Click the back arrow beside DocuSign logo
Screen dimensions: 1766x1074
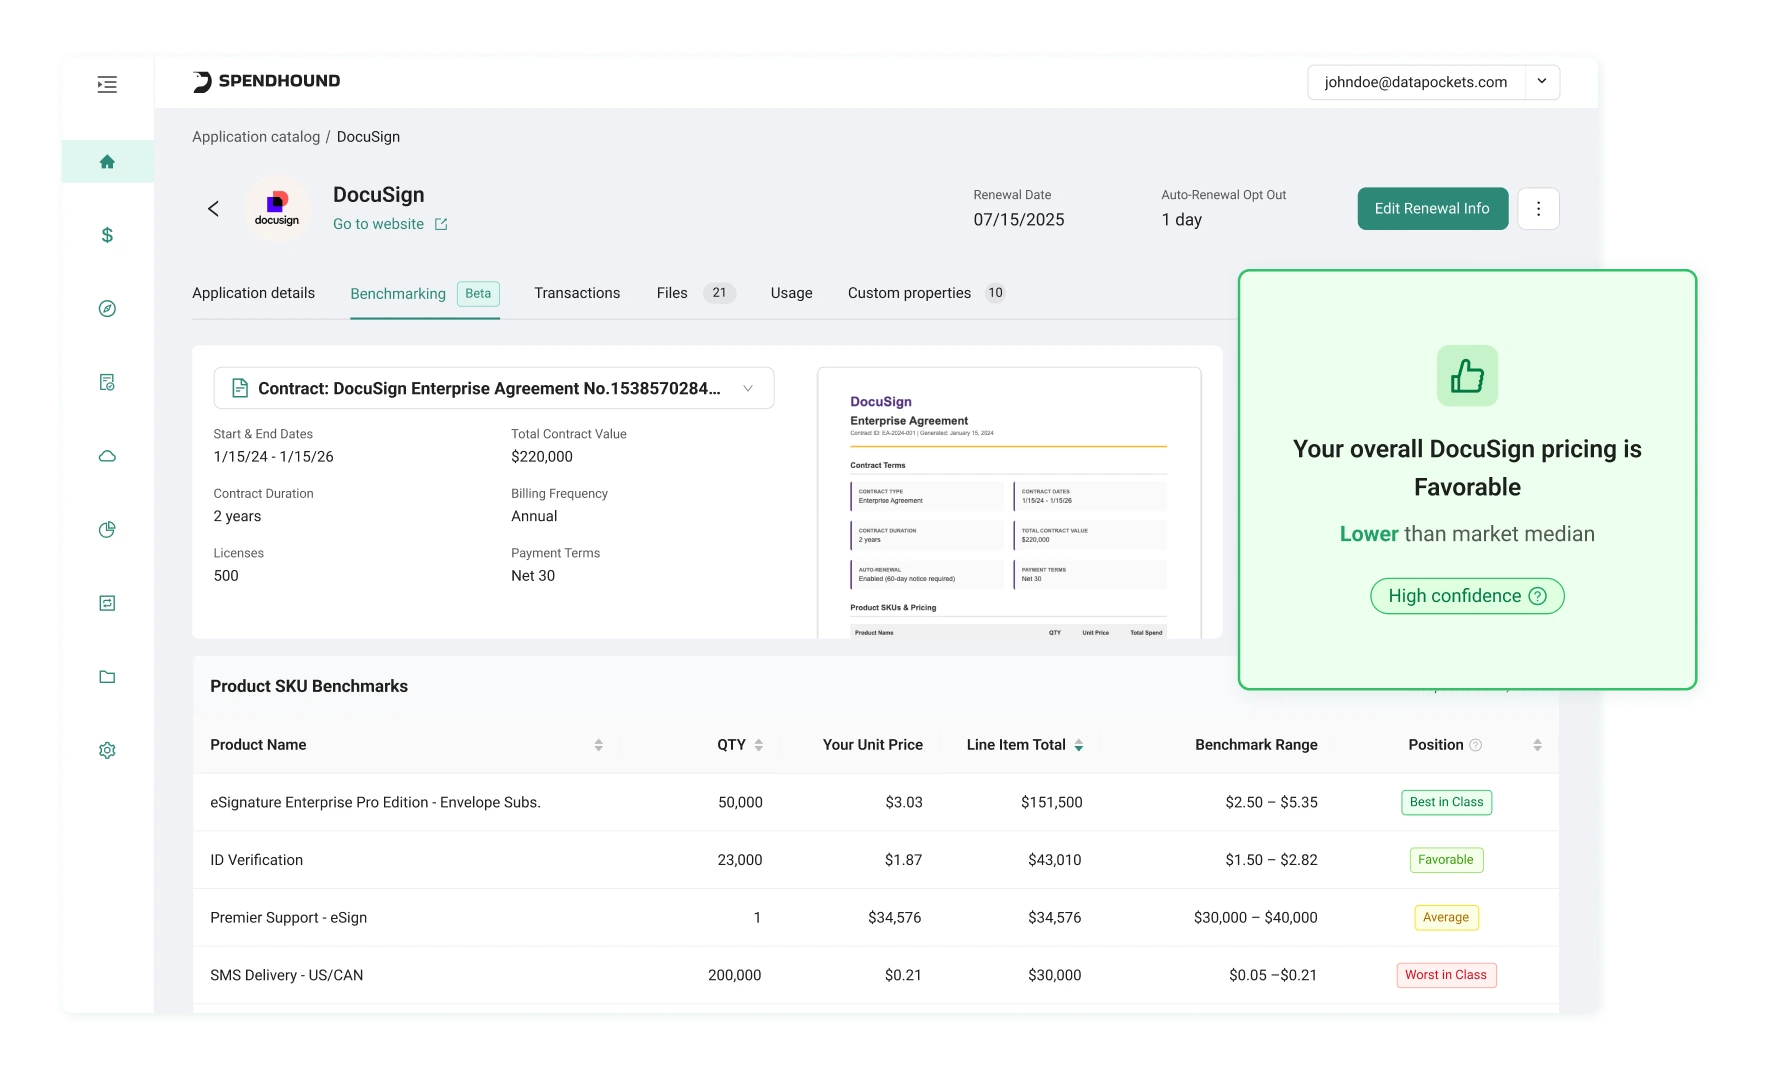[213, 208]
